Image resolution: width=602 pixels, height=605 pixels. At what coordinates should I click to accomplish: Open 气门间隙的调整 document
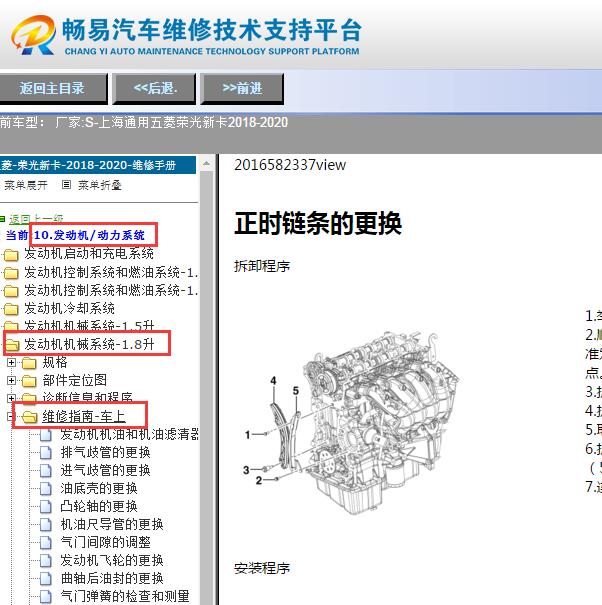(105, 542)
